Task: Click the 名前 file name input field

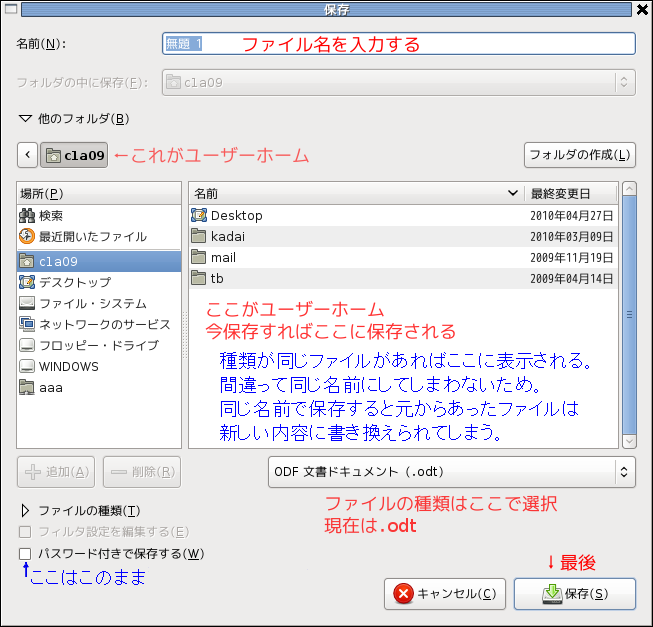Action: (x=399, y=44)
